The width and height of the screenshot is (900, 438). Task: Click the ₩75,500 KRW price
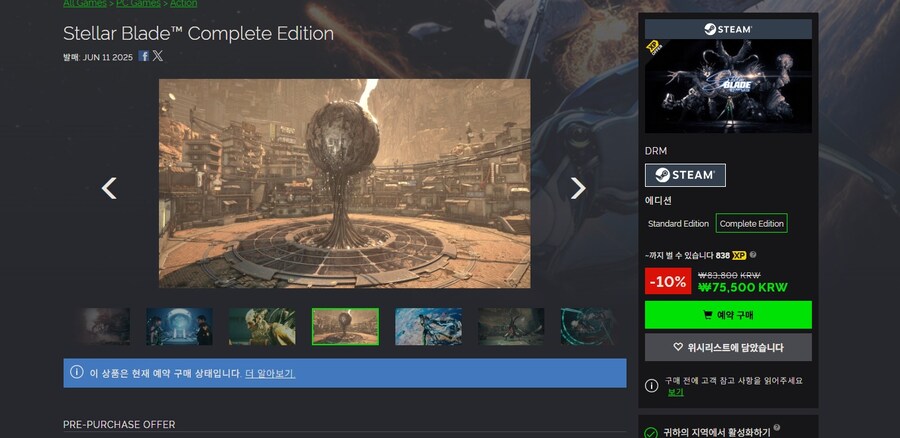[743, 288]
